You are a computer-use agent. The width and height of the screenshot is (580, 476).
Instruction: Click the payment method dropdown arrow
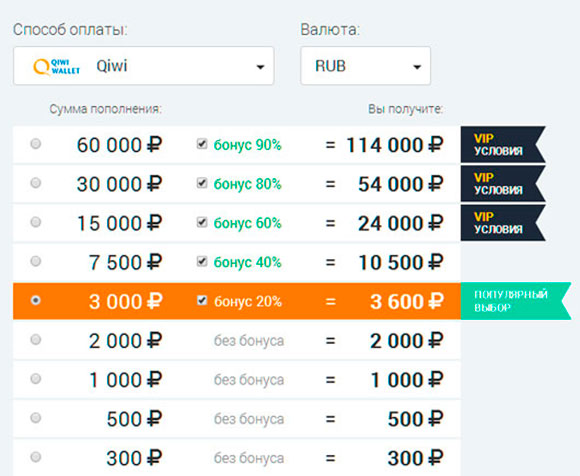point(260,67)
